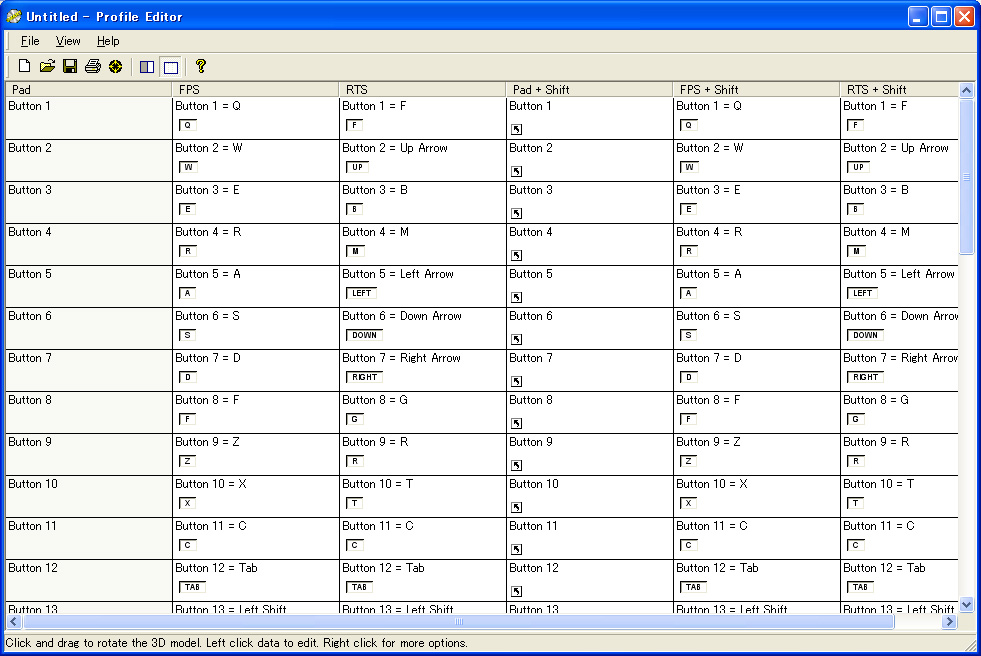981x656 pixels.
Task: Select 'Button 9' in Pad + Shift column
Action: coord(589,454)
